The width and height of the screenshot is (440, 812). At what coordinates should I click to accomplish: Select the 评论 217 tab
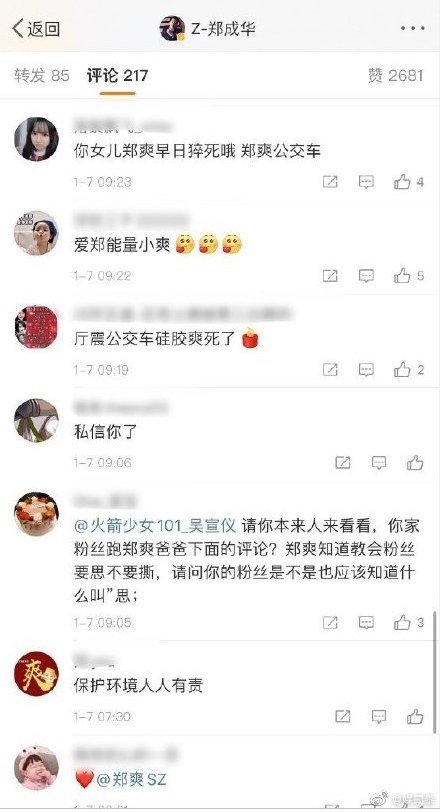[118, 76]
